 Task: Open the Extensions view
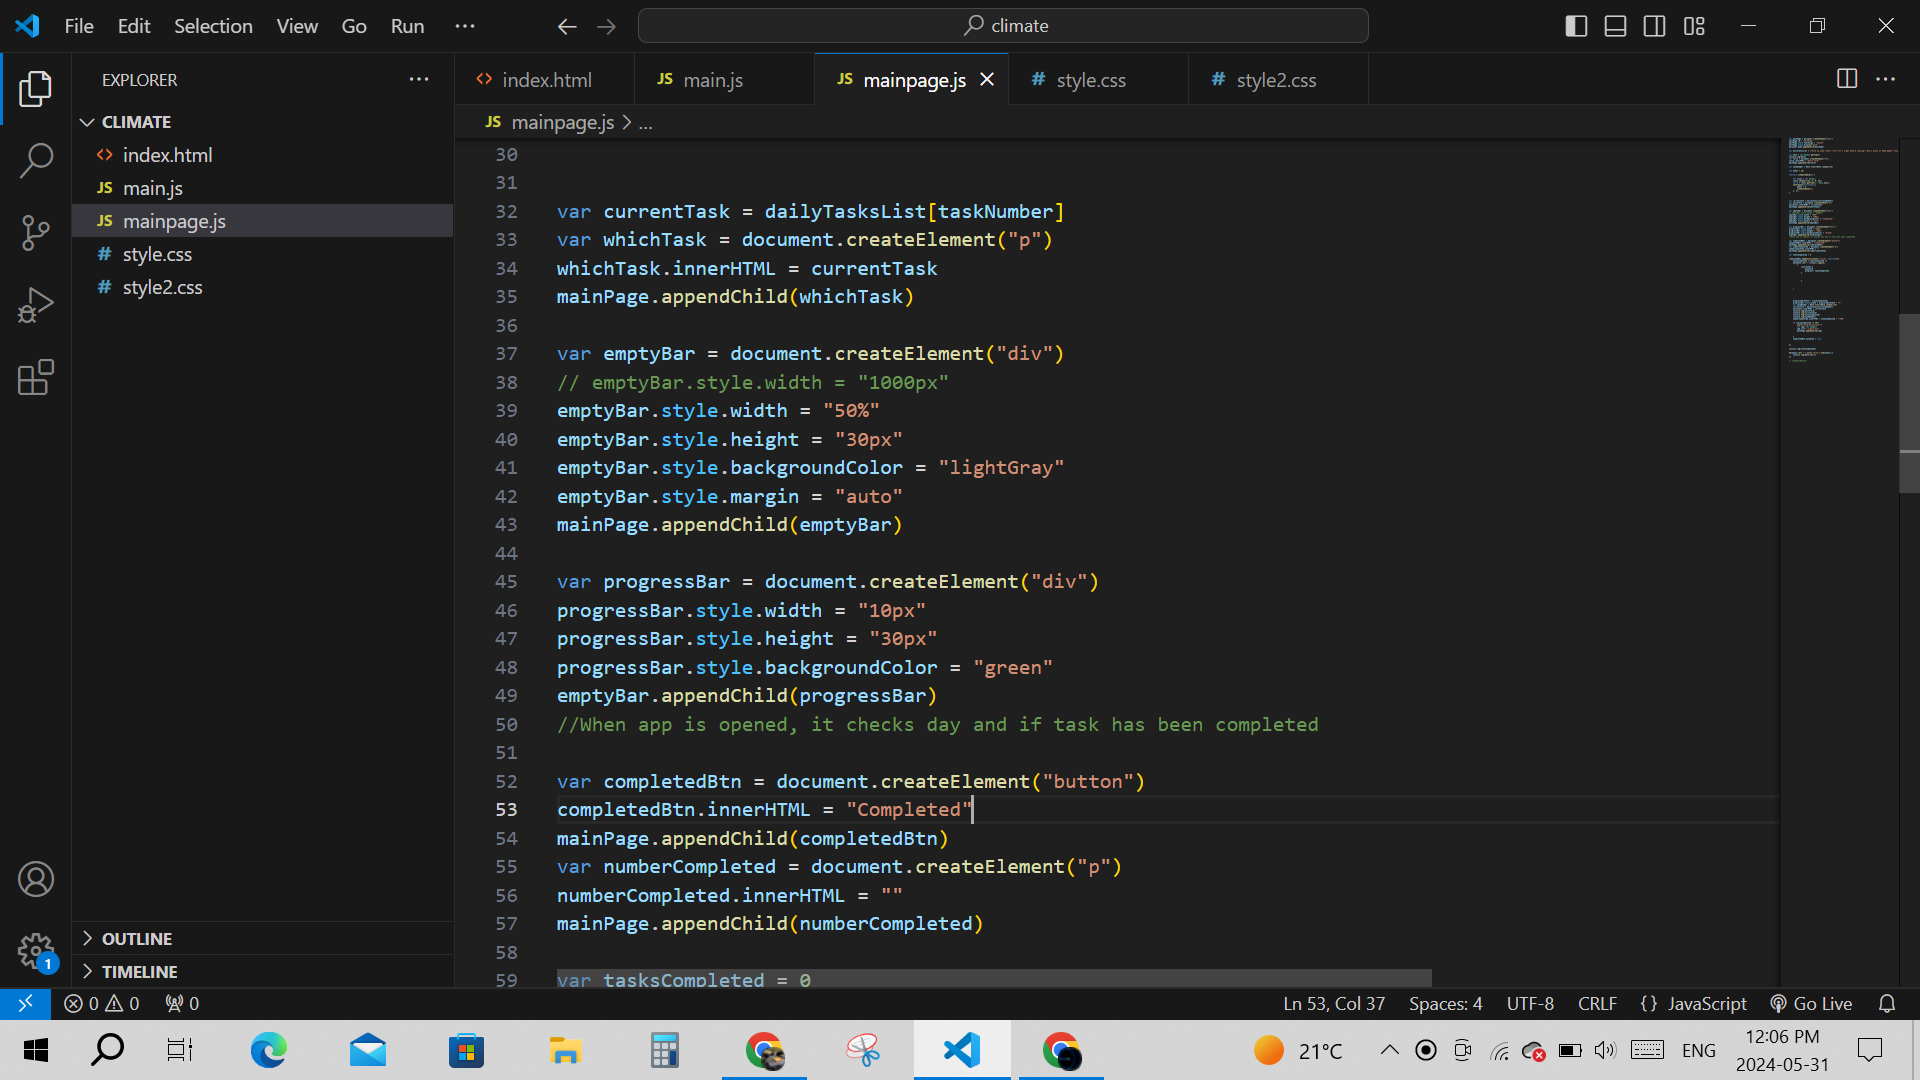(36, 378)
